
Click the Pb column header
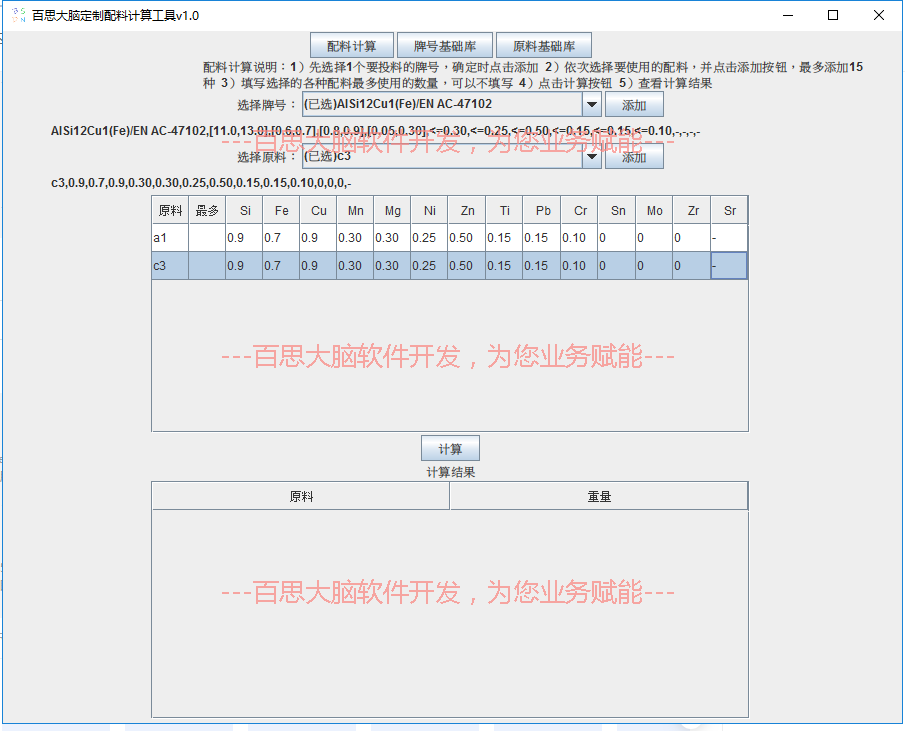[x=541, y=210]
